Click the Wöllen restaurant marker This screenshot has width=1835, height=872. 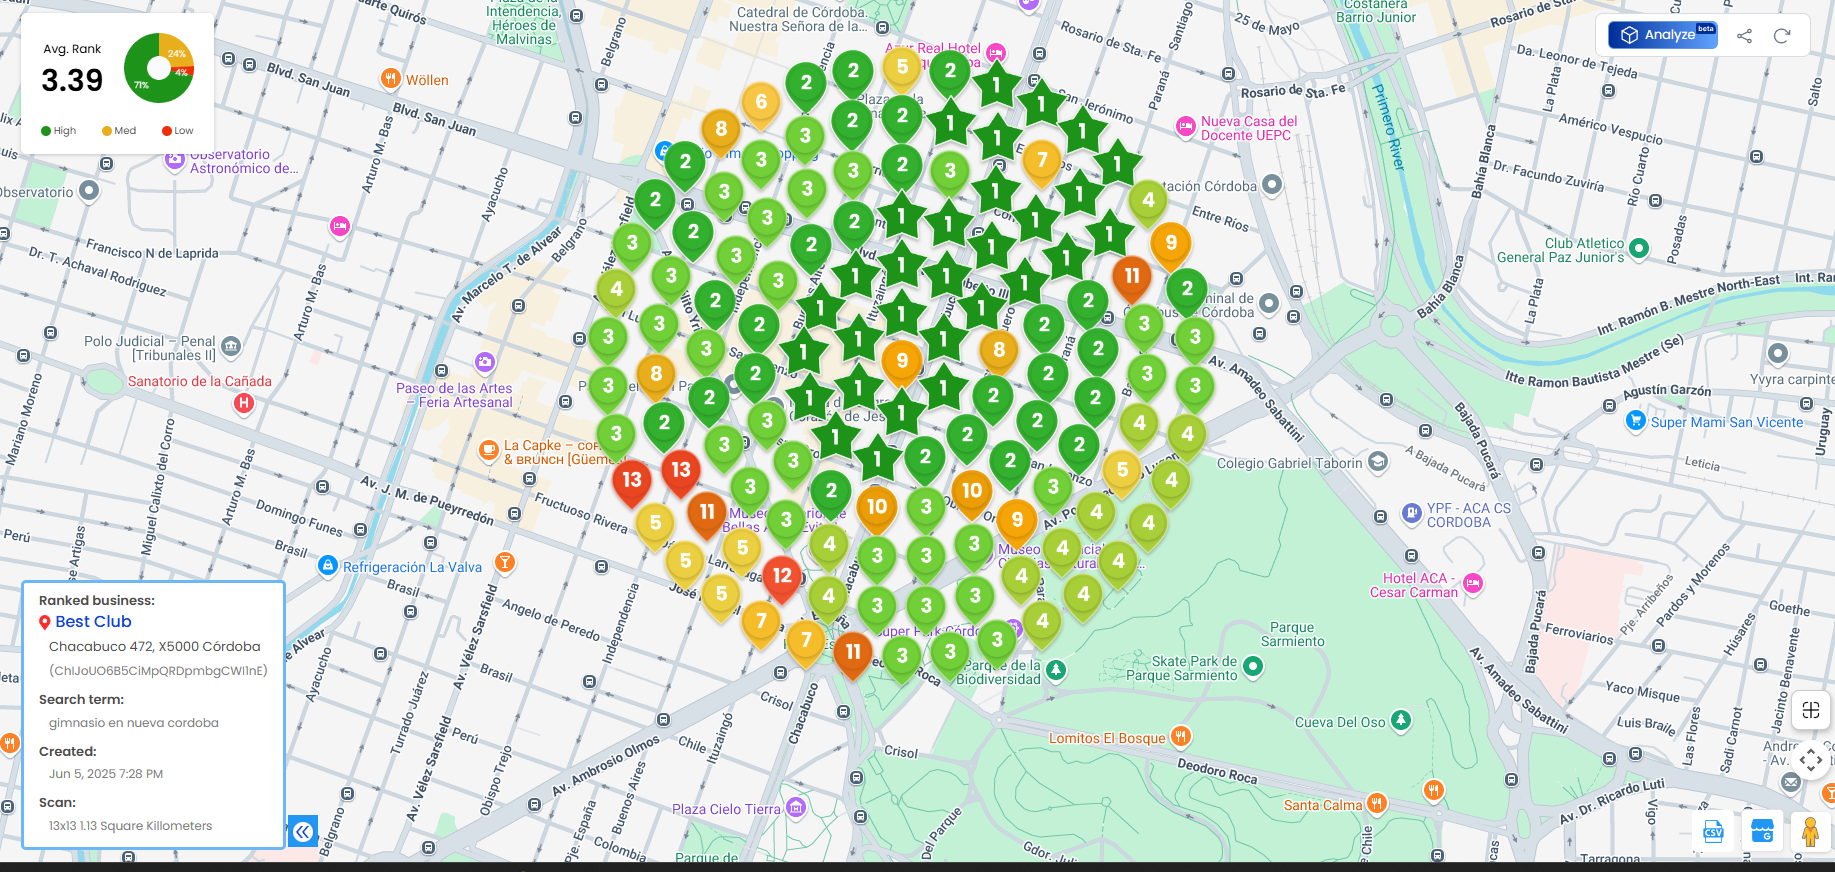pos(390,79)
